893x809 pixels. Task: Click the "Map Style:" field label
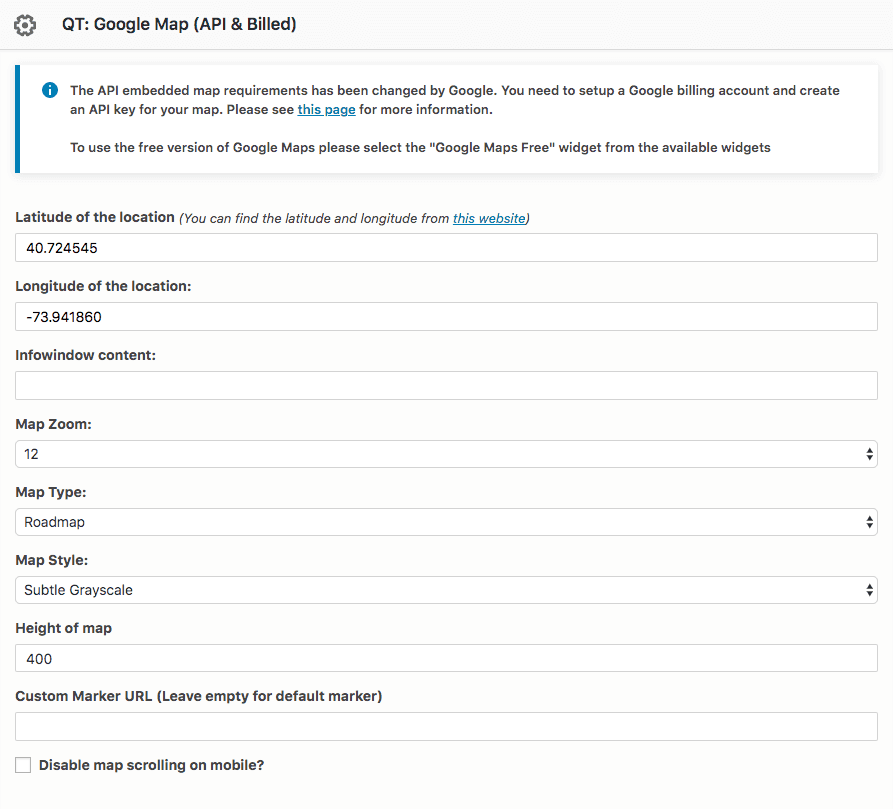click(x=52, y=560)
